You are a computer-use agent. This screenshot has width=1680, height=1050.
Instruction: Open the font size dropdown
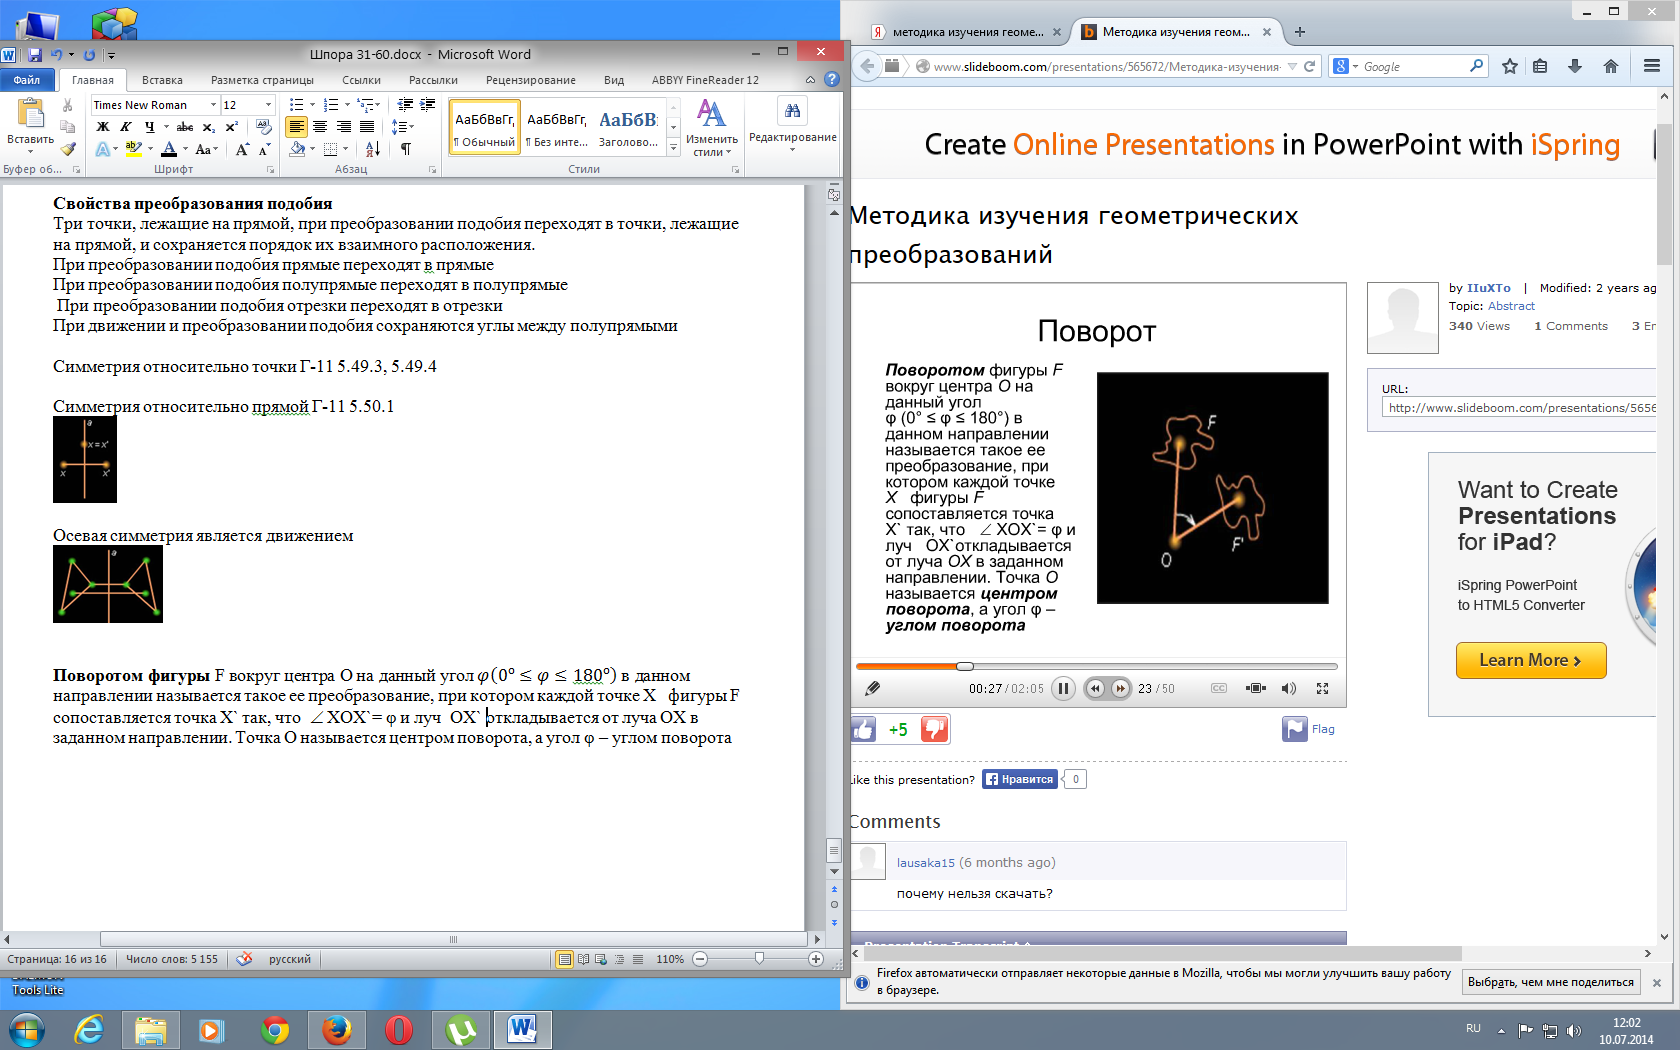tap(268, 105)
